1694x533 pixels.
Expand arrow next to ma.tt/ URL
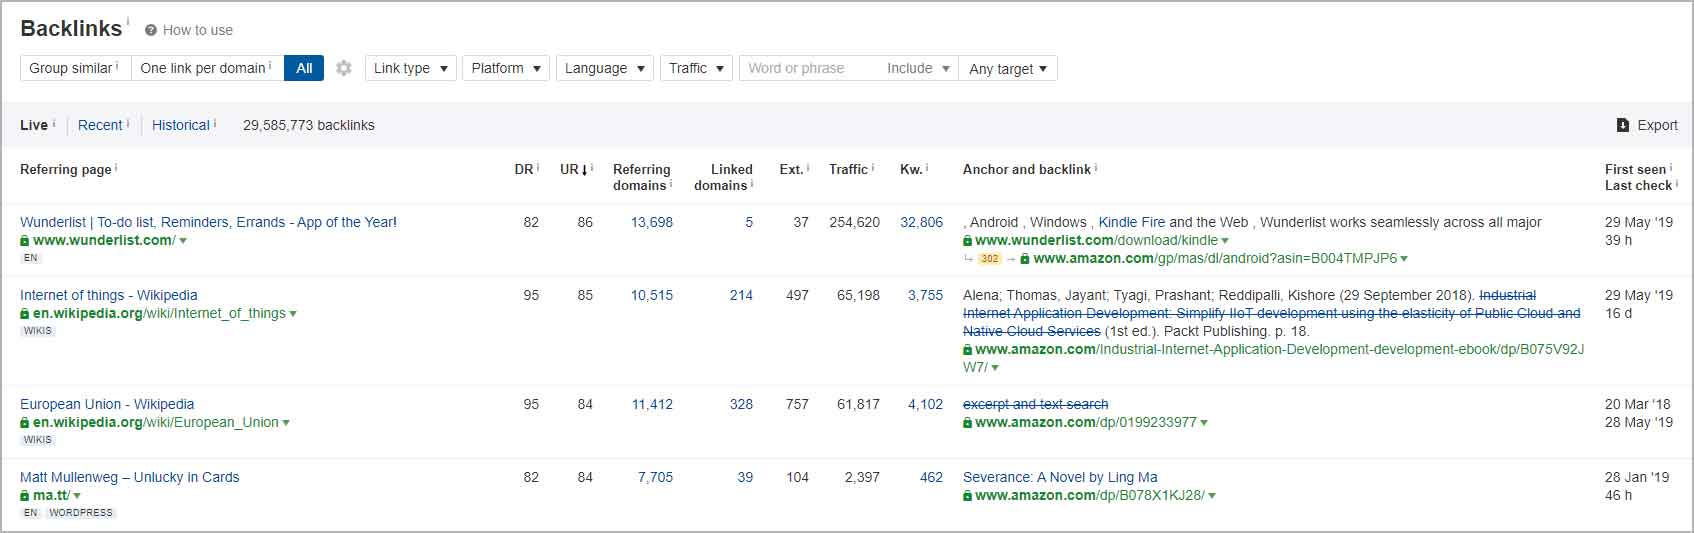point(77,496)
